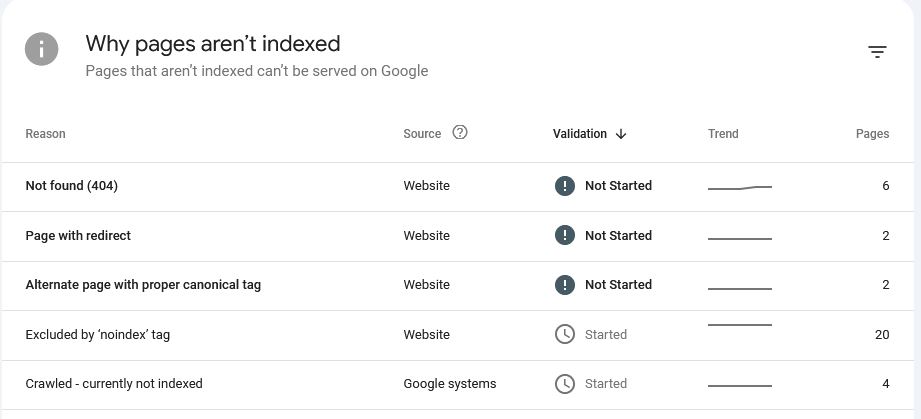This screenshot has width=921, height=419.
Task: Click alert icon in Page with redirect row
Action: (564, 236)
